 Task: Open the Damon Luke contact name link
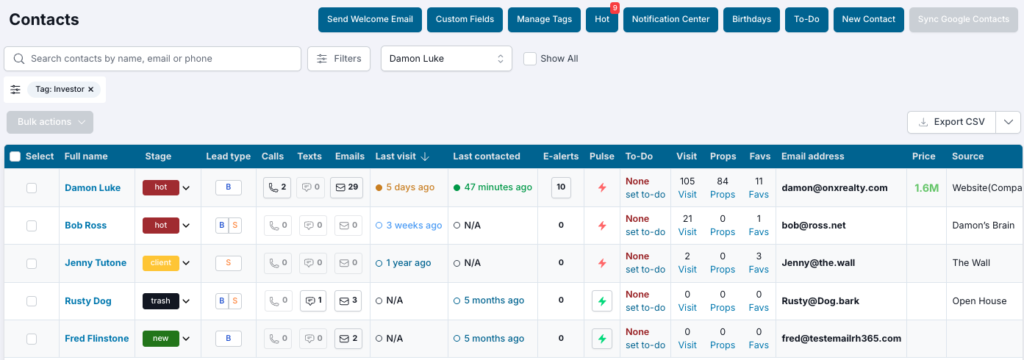click(93, 188)
